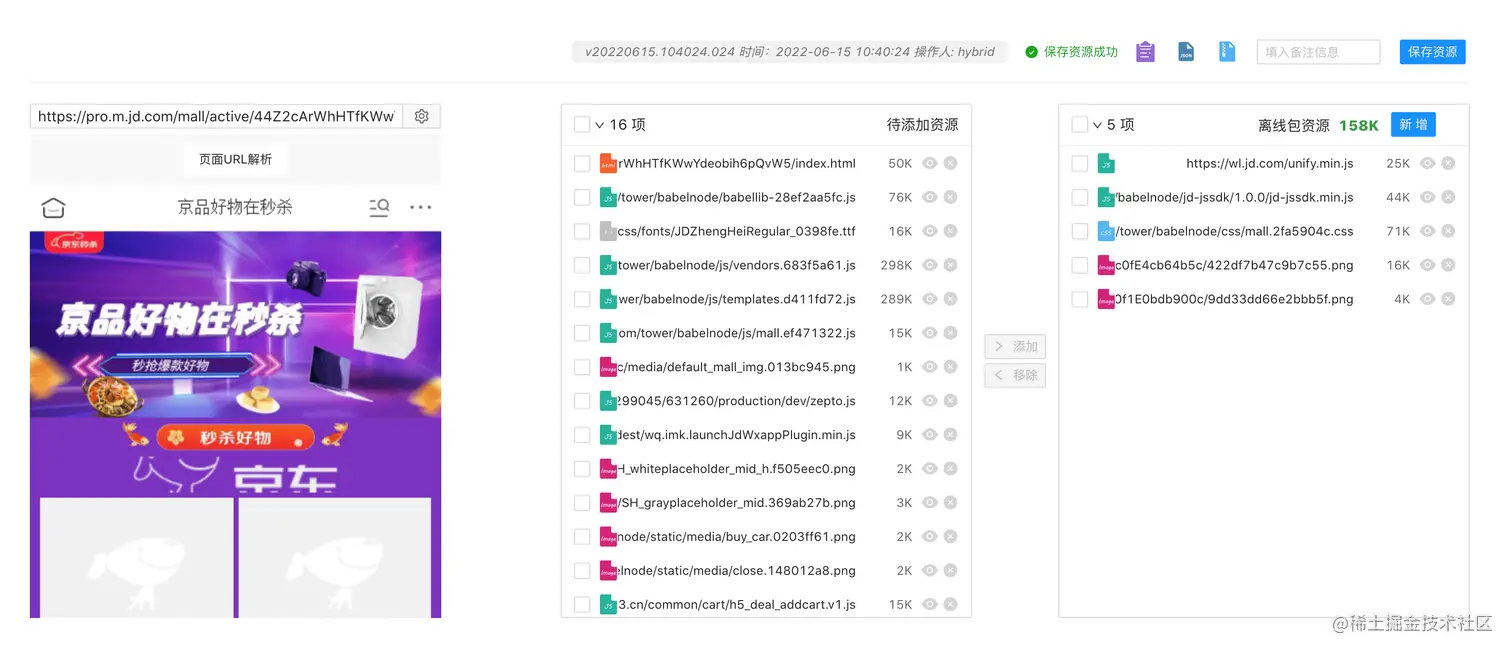This screenshot has height=653, width=1512.
Task: Open second placeholder product thumbnail
Action: pos(334,557)
